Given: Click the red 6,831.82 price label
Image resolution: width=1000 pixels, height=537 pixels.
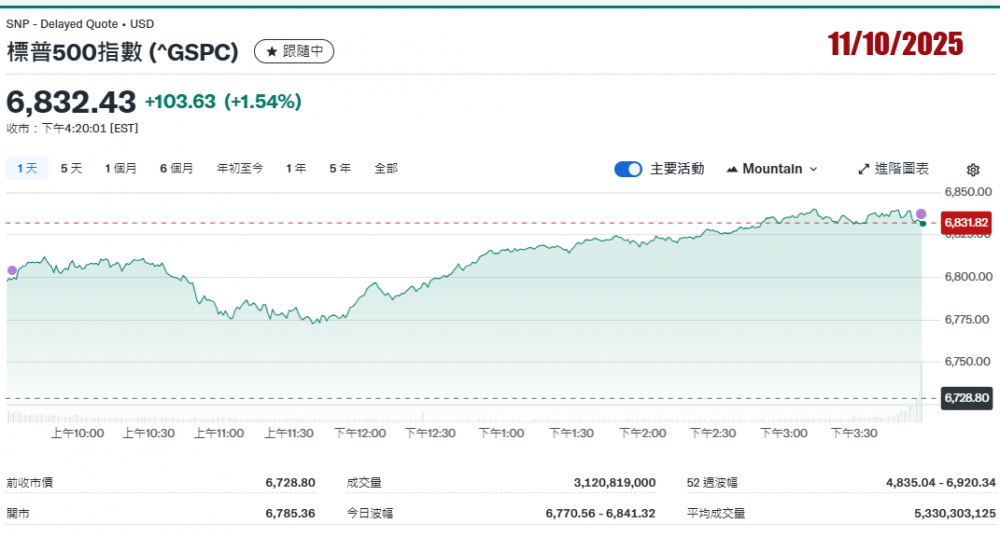Looking at the screenshot, I should tap(966, 222).
